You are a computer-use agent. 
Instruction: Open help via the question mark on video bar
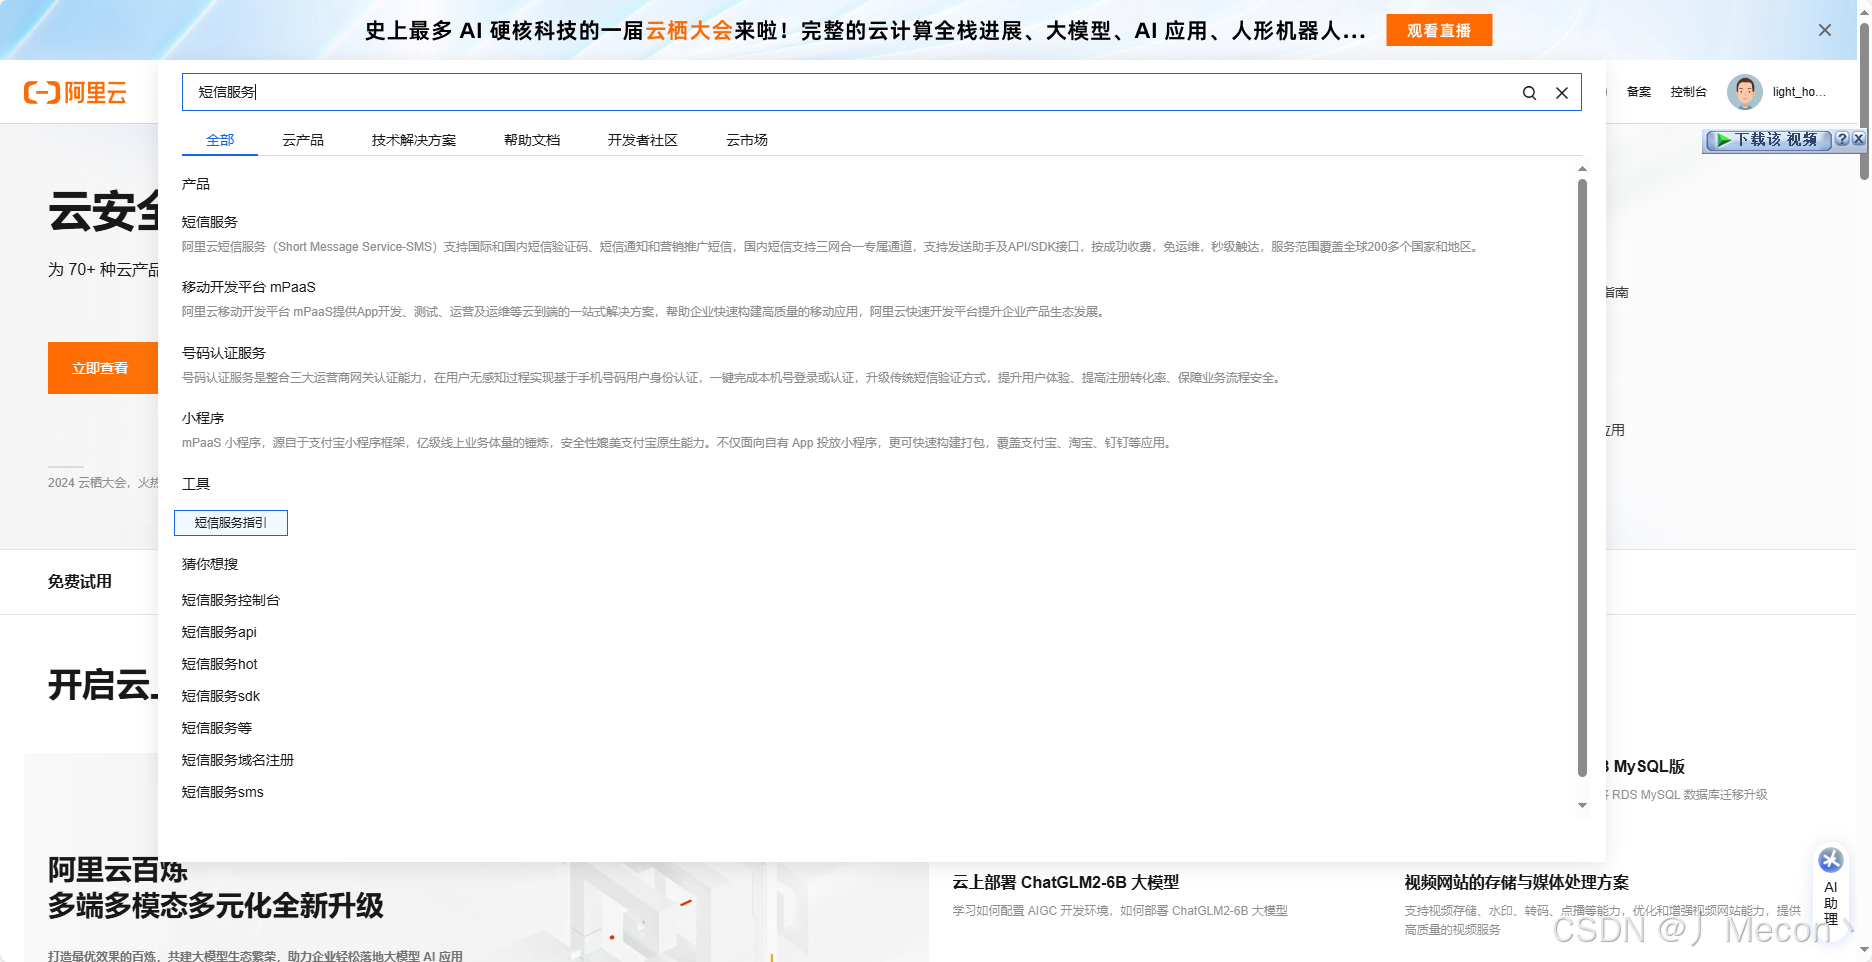(1841, 139)
